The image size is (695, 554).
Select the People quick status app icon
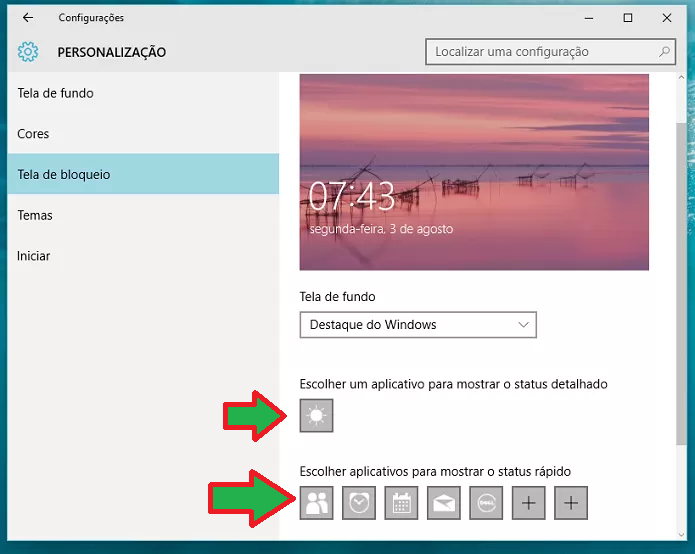click(316, 503)
